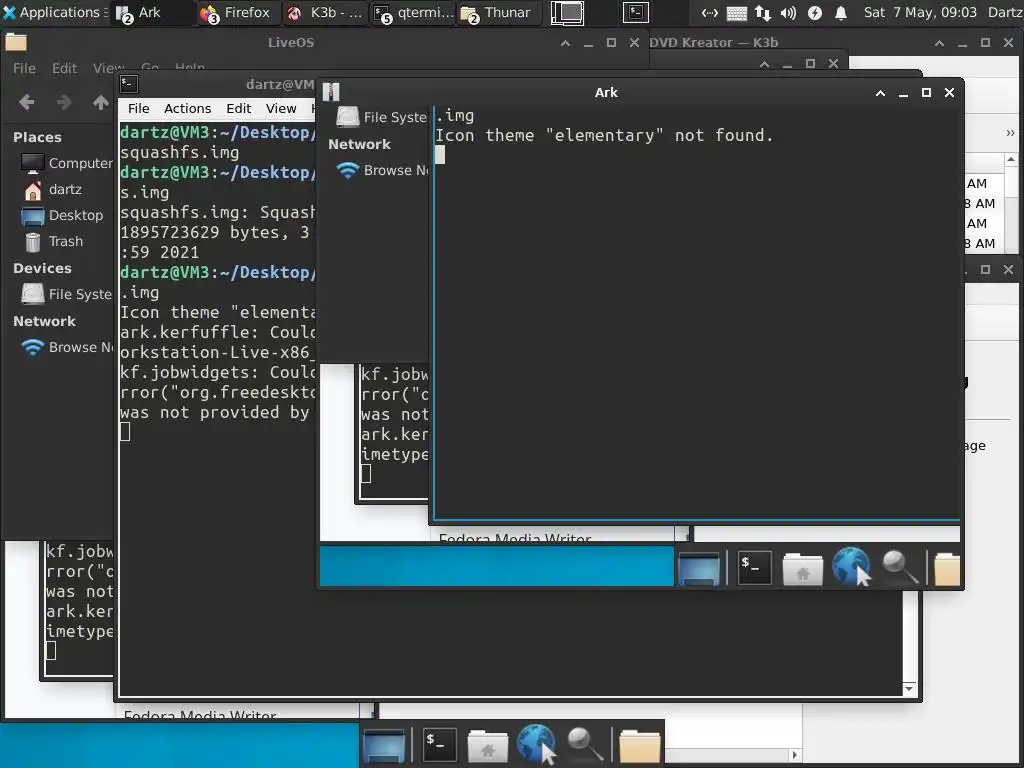This screenshot has width=1024, height=768.
Task: Open the Applications menu in top panel
Action: point(55,12)
